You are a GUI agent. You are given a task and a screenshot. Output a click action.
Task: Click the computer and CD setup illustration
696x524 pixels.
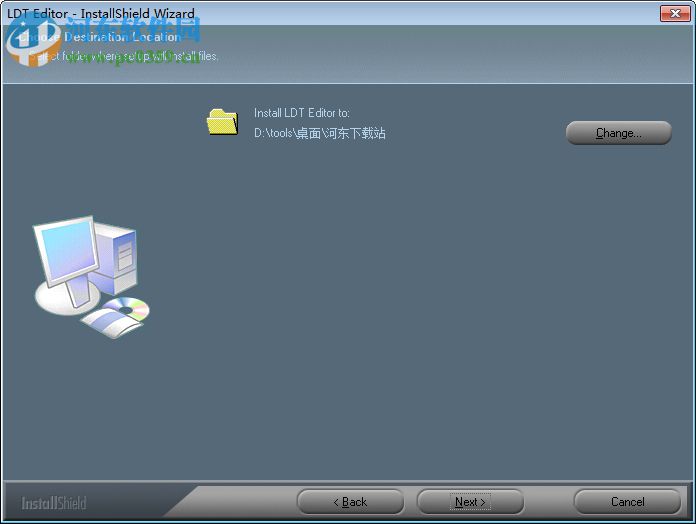click(x=91, y=277)
